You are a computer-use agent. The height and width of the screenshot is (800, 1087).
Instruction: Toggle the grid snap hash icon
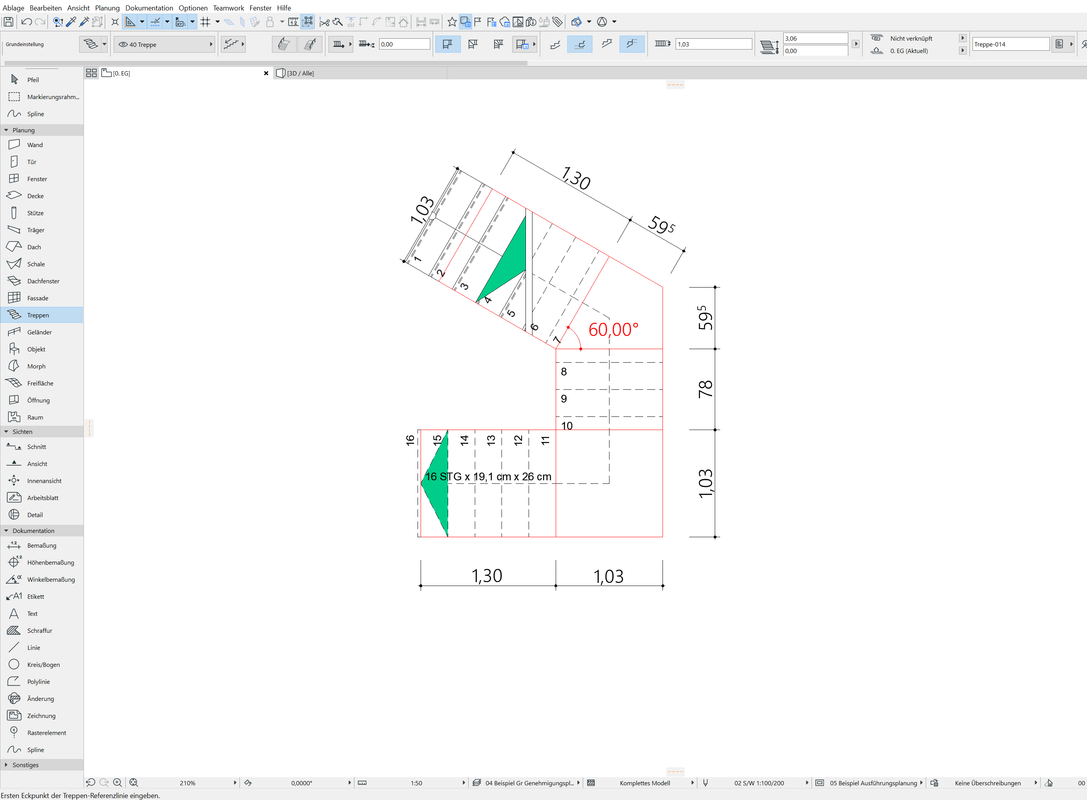pos(205,22)
